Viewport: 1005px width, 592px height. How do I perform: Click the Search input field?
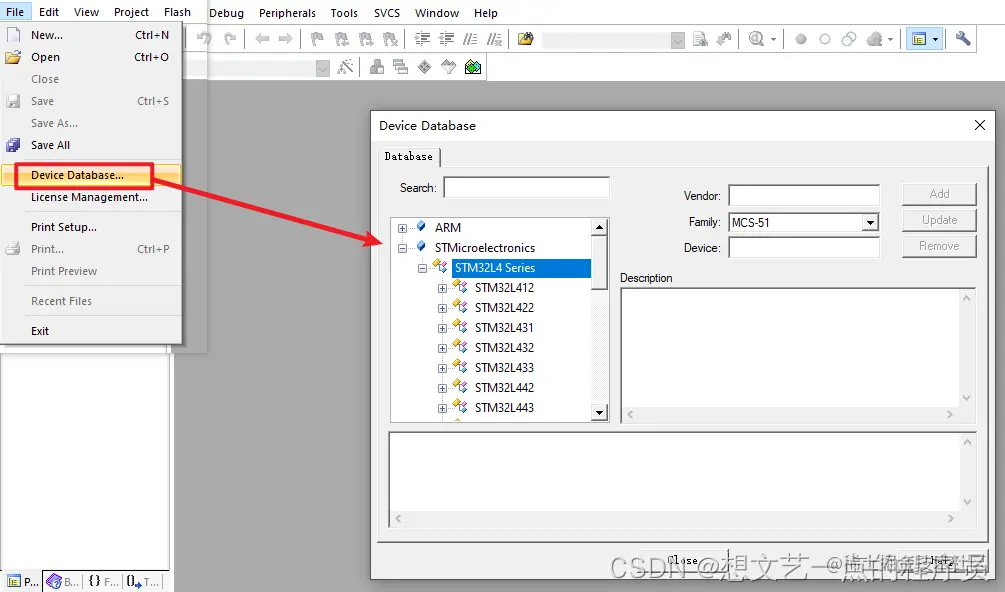coord(527,188)
